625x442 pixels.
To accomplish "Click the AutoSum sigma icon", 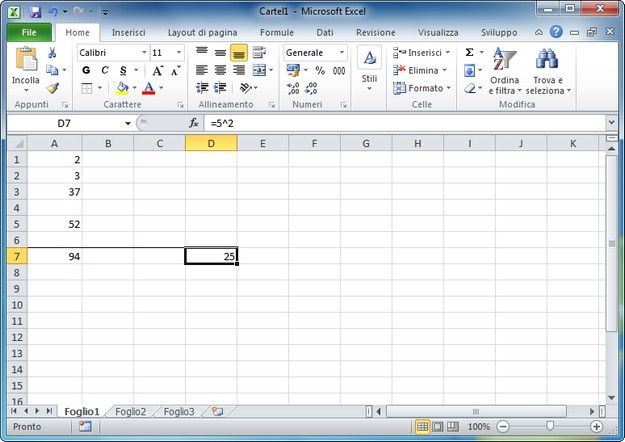I will click(x=470, y=52).
